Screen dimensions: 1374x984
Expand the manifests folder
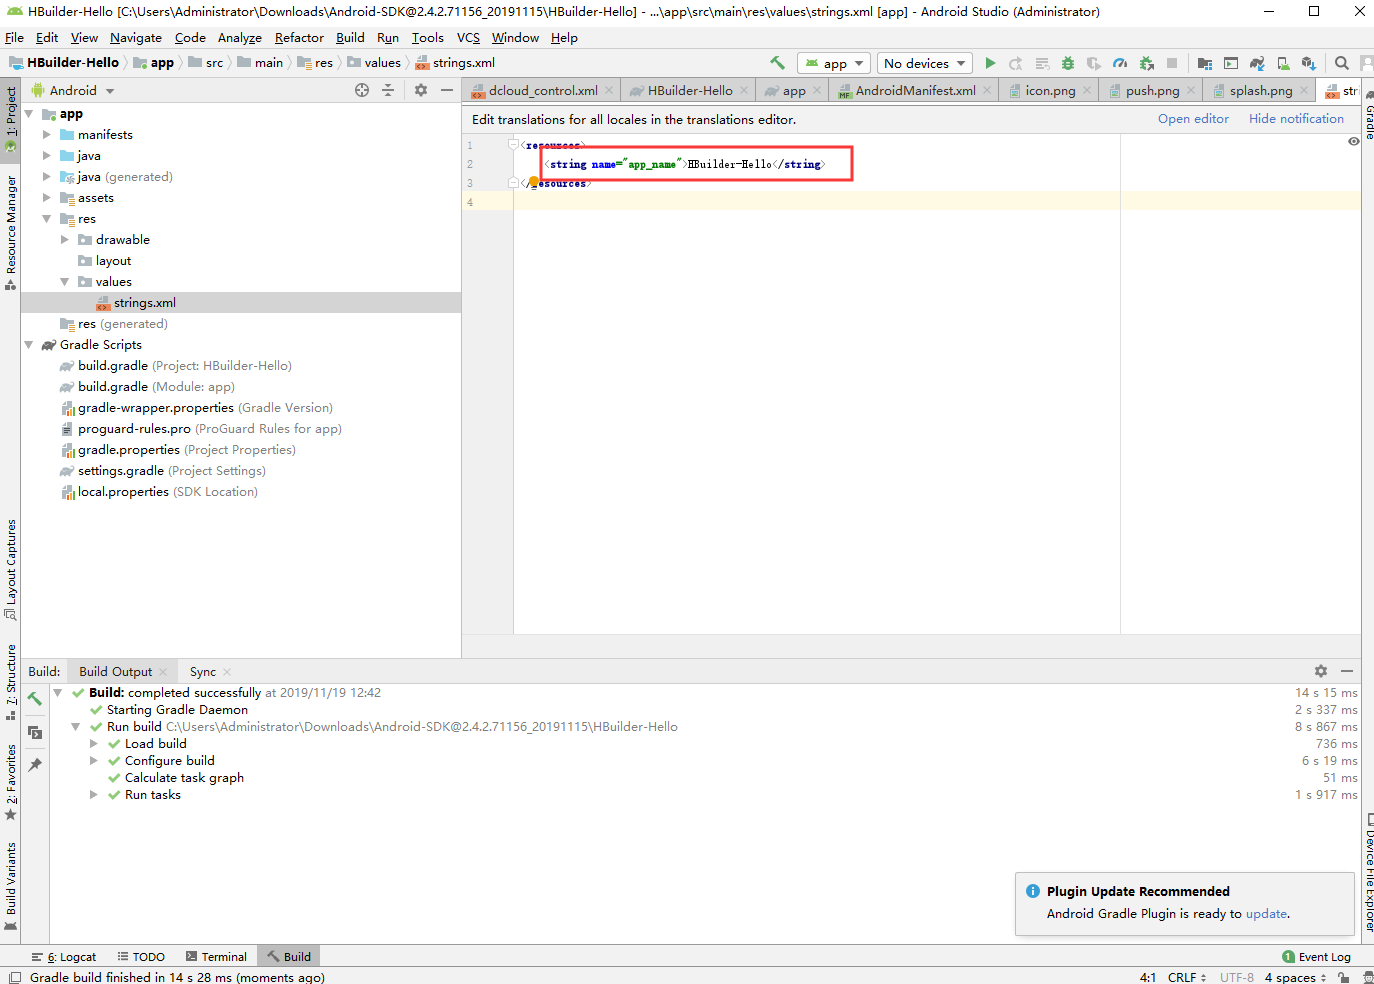coord(46,134)
